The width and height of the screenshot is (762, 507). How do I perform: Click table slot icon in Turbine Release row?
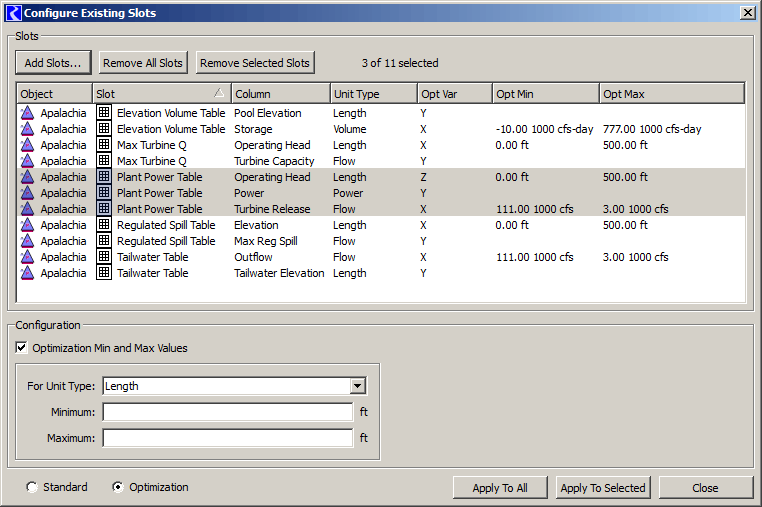tap(104, 209)
